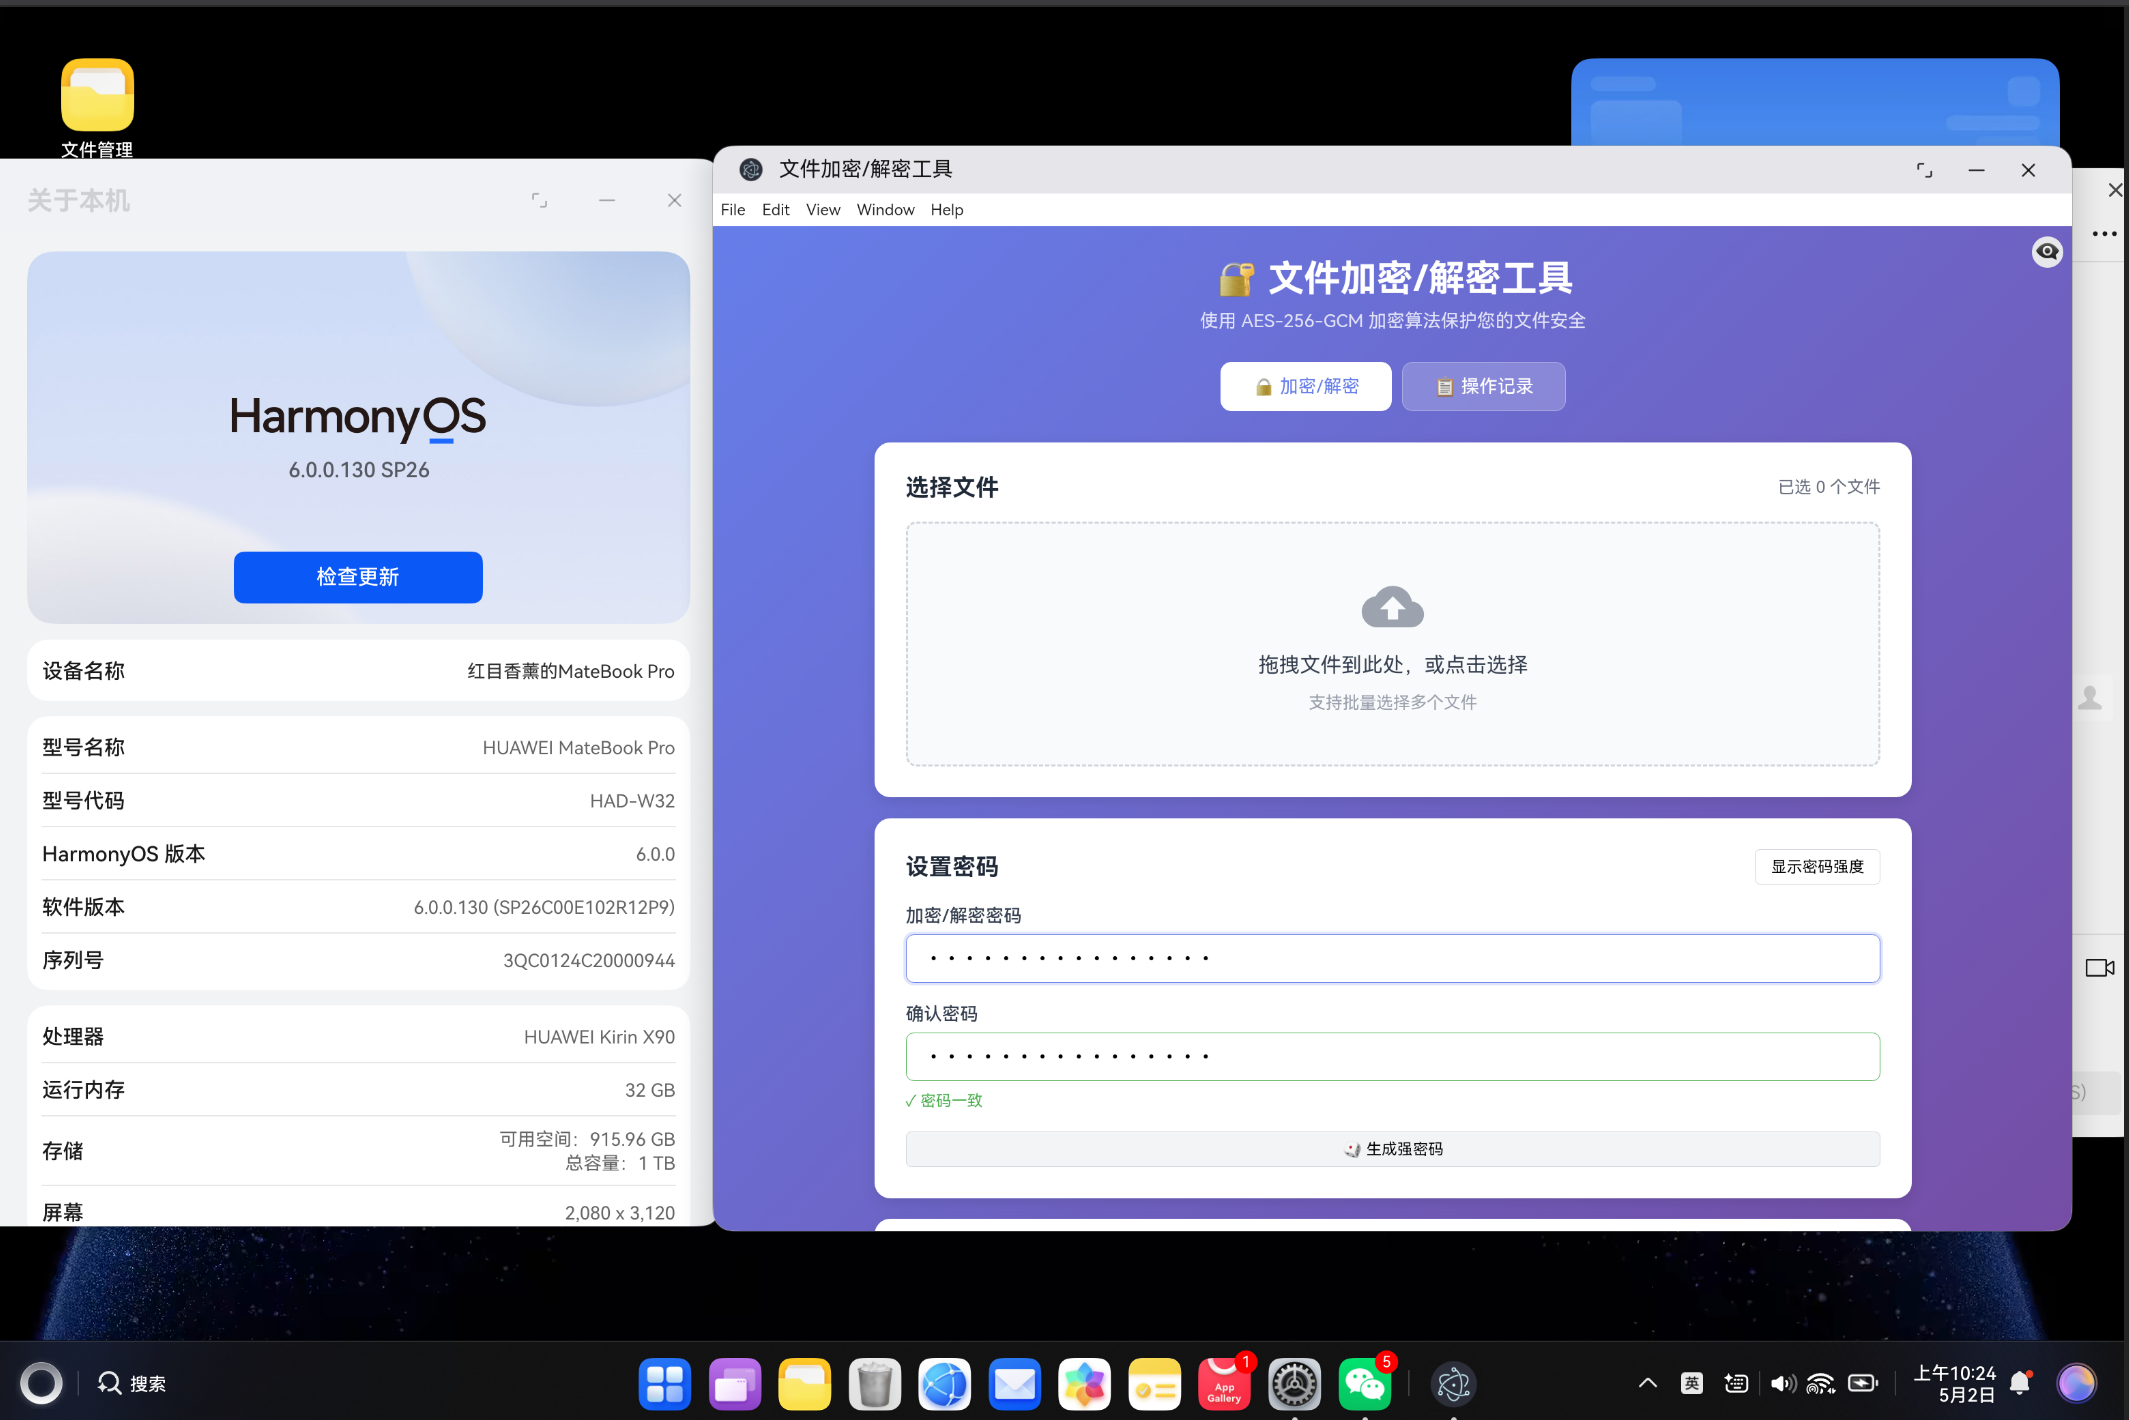
Task: Click the 序列号 value 3QC0124C20000944
Action: pos(588,961)
